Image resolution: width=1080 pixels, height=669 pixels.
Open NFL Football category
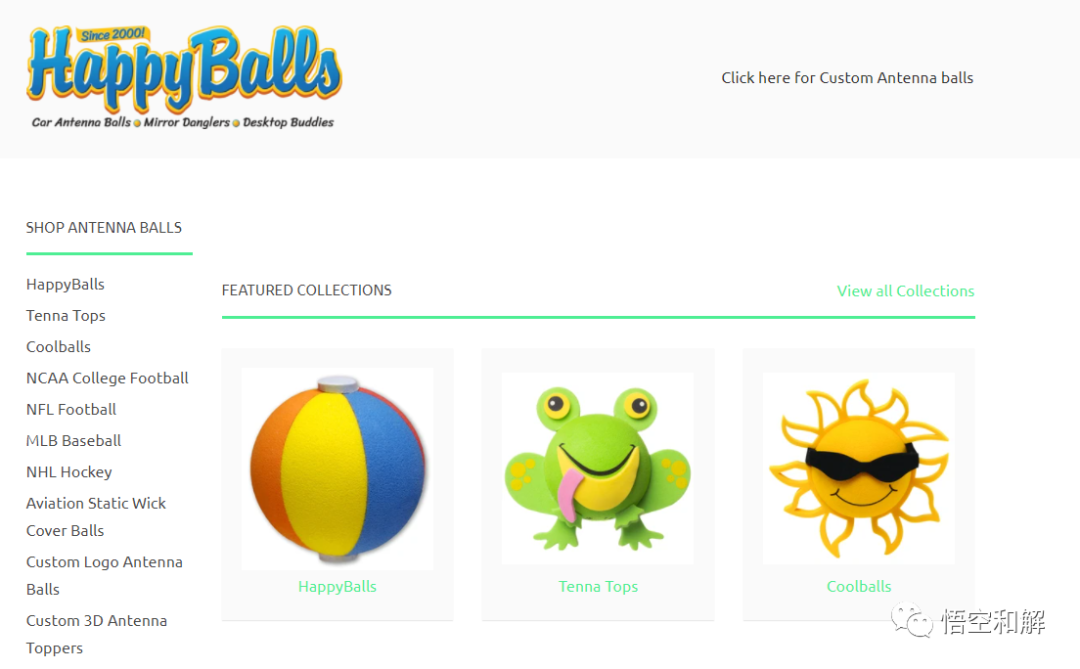pyautogui.click(x=72, y=409)
